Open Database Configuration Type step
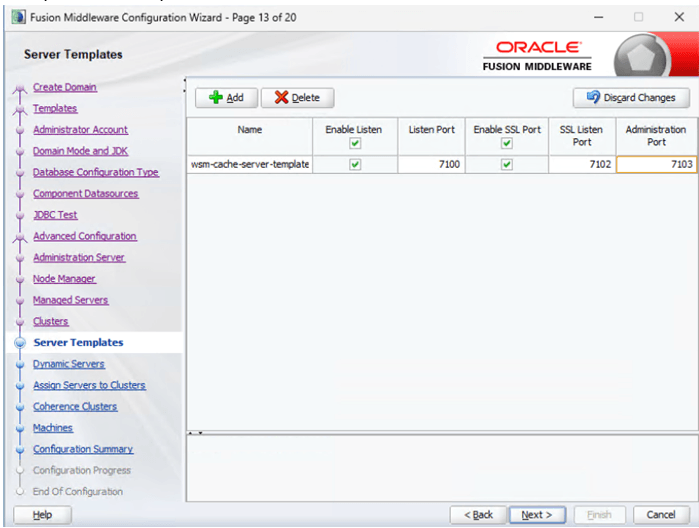699x528 pixels. pyautogui.click(x=96, y=172)
